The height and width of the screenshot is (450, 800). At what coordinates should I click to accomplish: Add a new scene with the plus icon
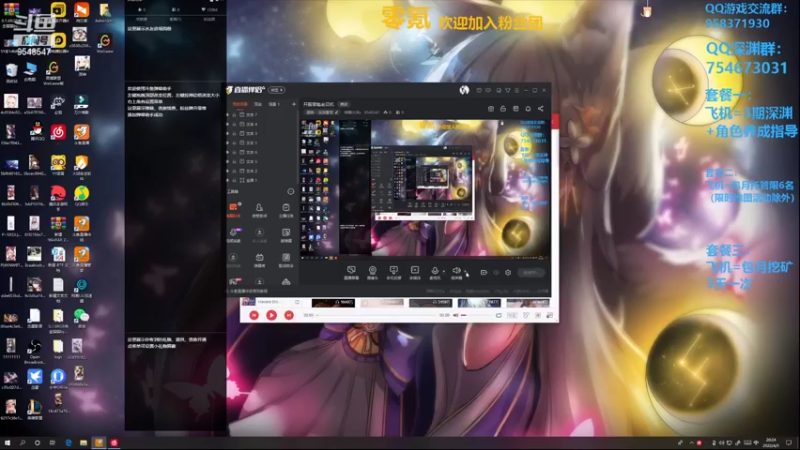[x=293, y=104]
